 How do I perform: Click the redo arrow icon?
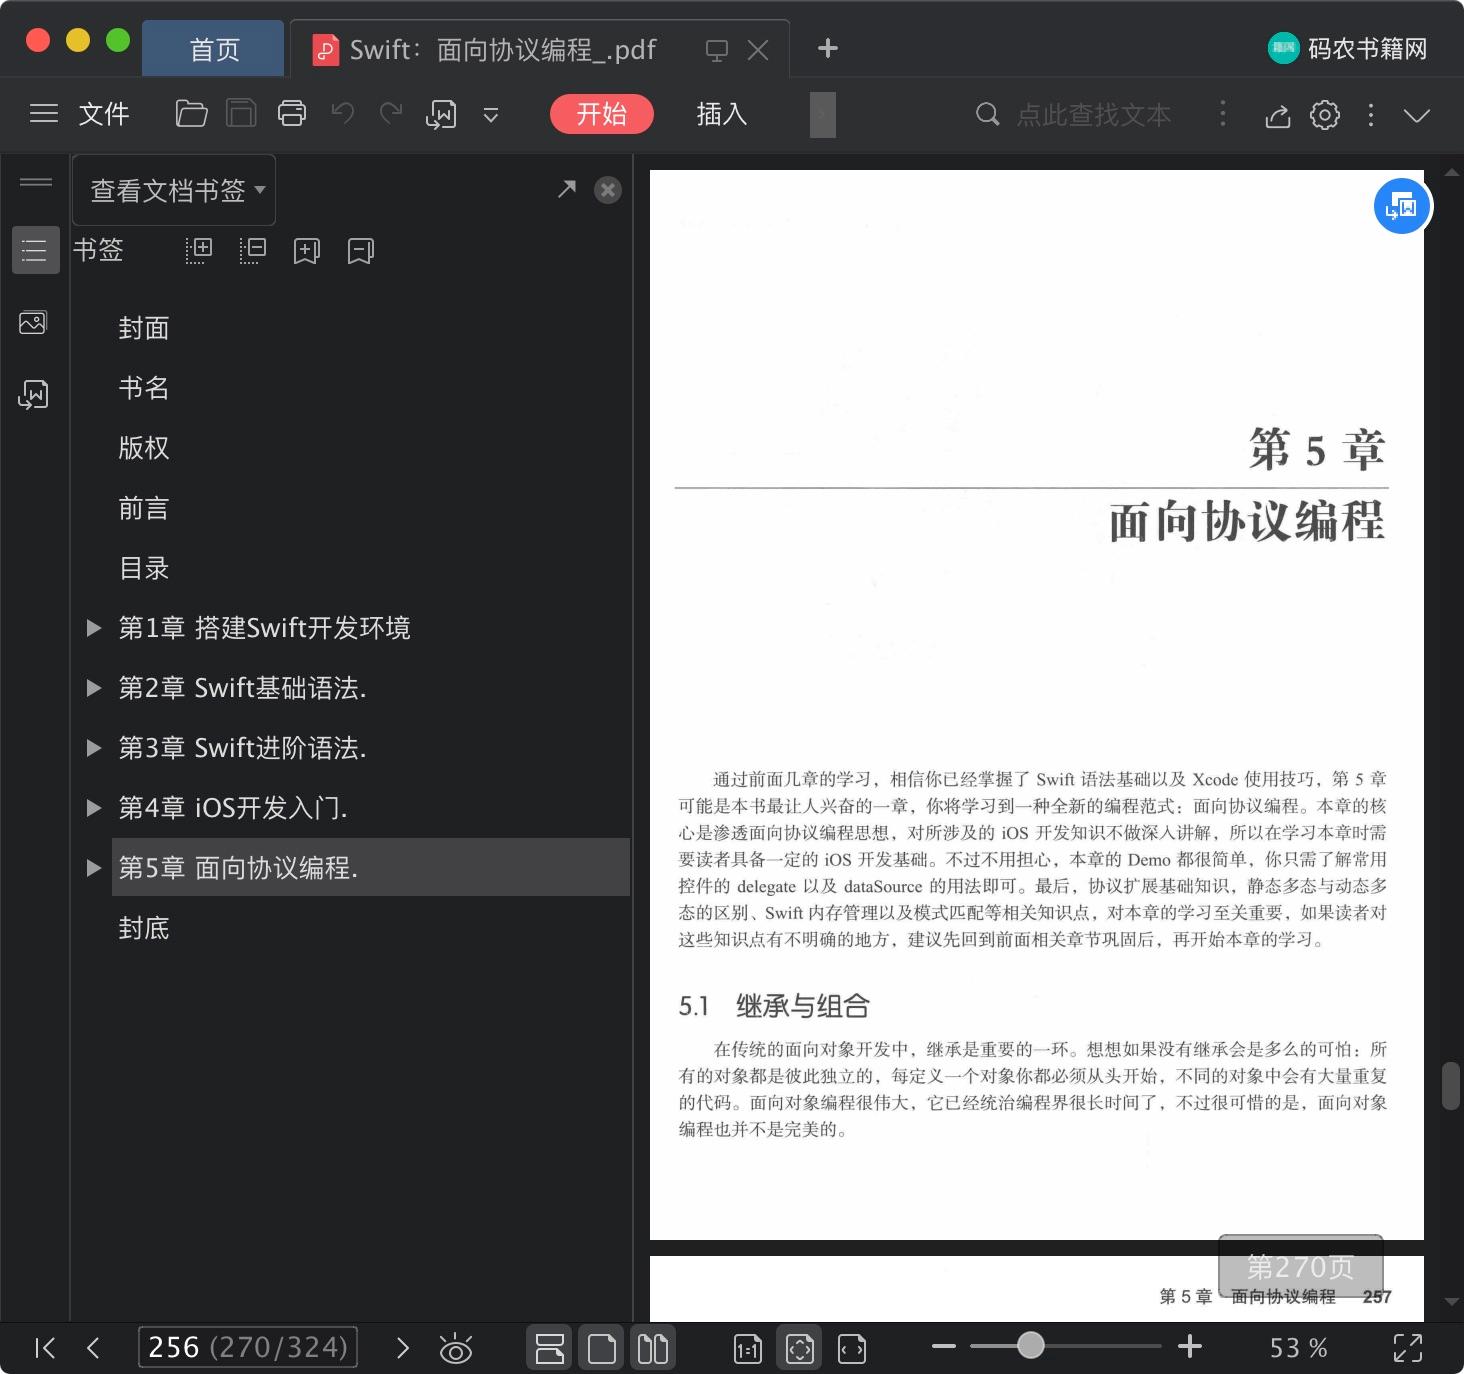coord(391,113)
